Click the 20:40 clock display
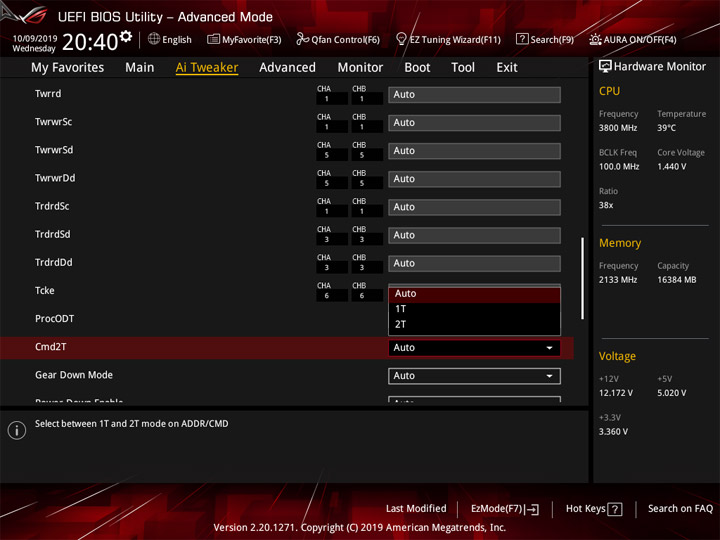Screen dimensions: 720x540 pyautogui.click(x=90, y=42)
